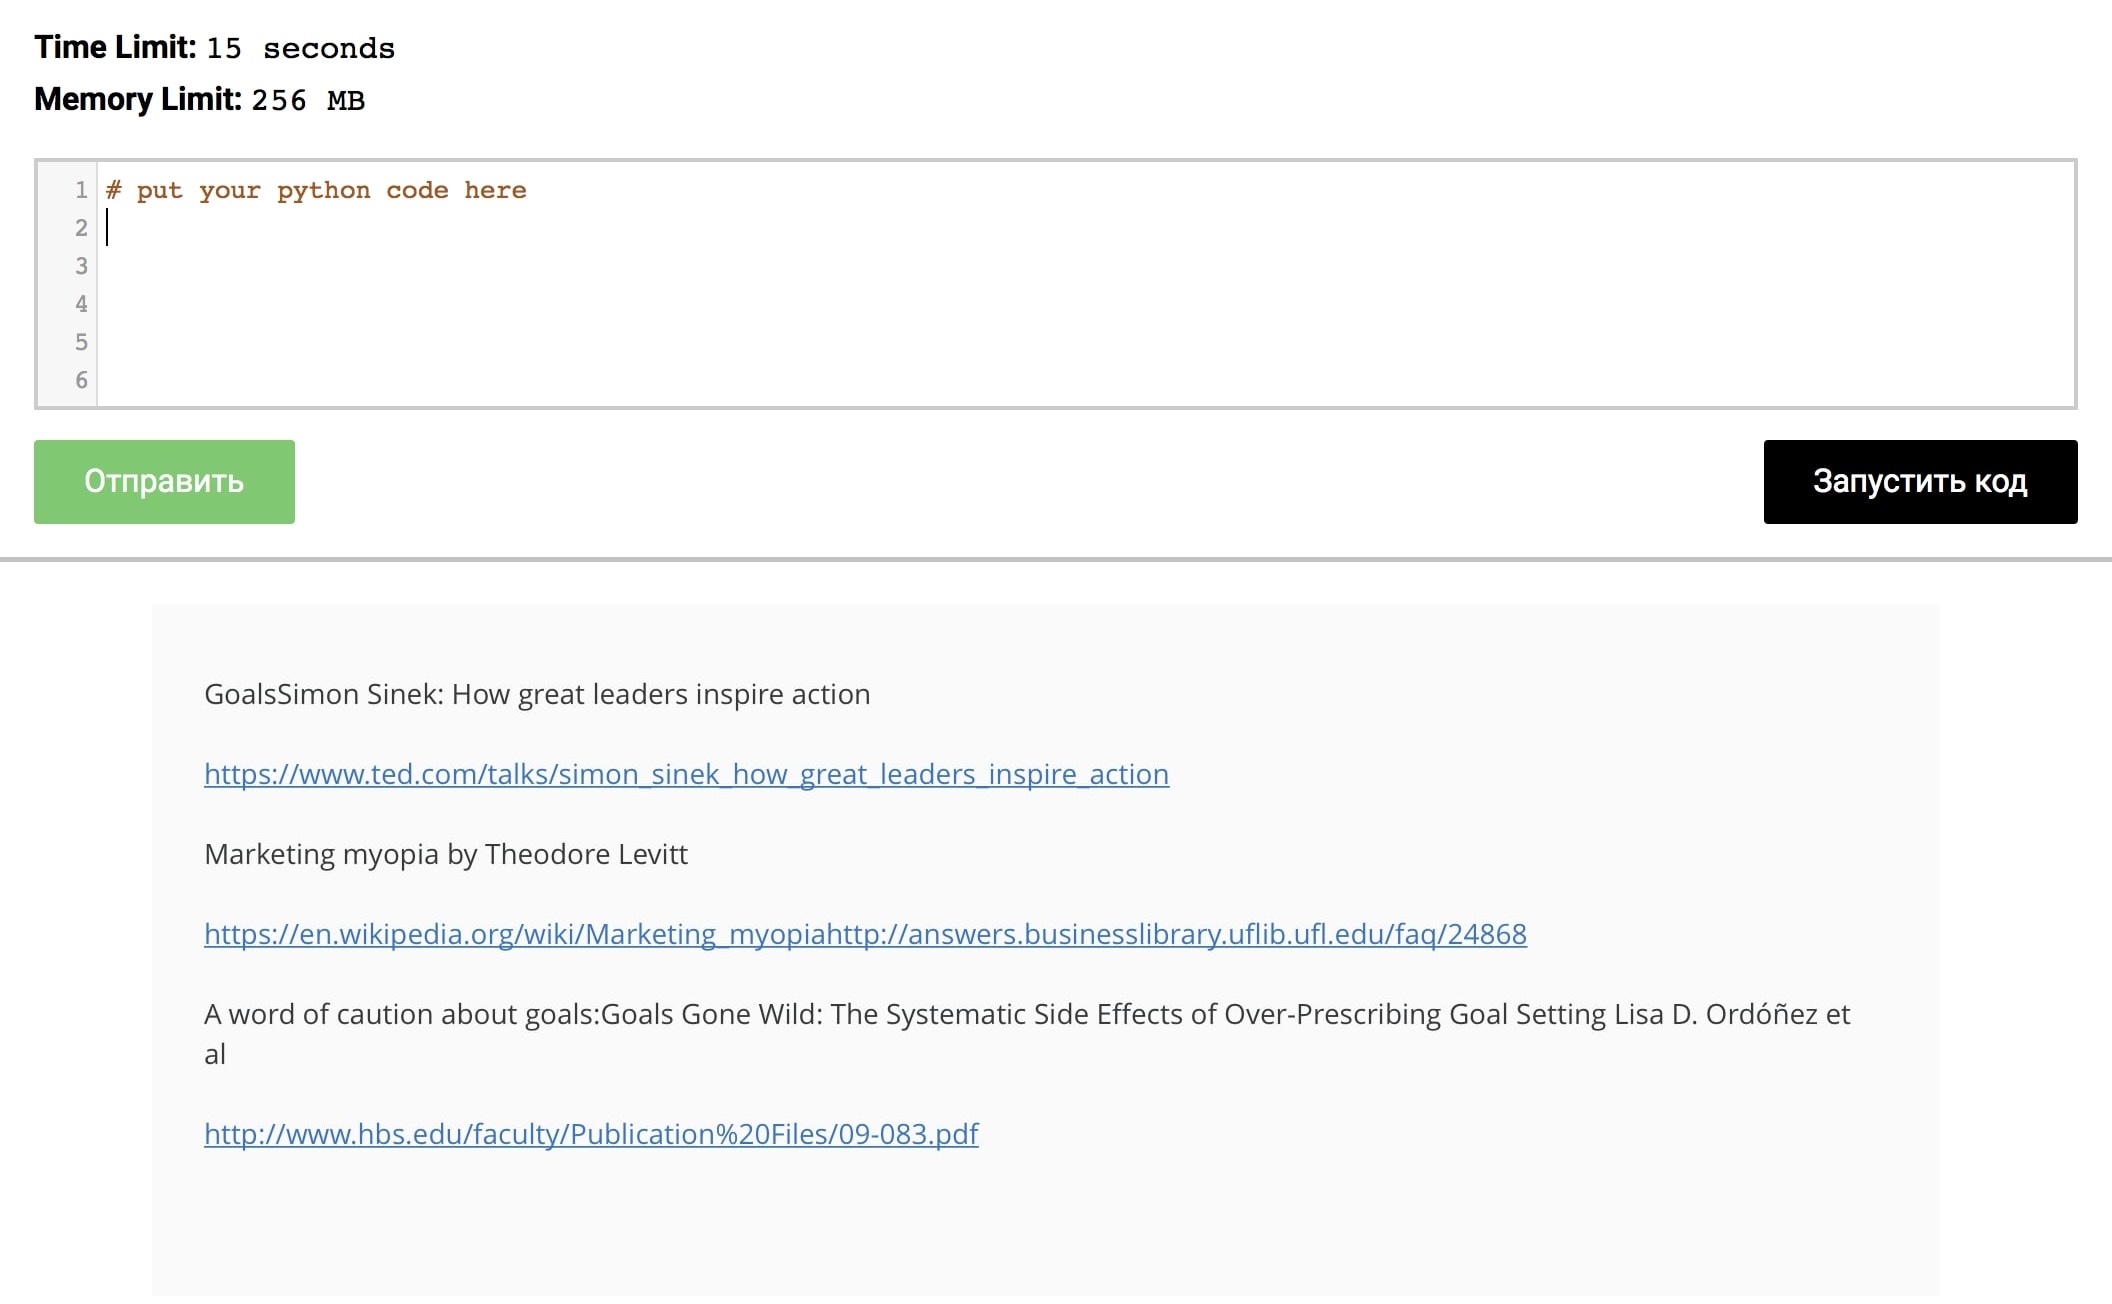Screen dimensions: 2112x1304
Task: Click line 4 in the code editor
Action: (x=600, y=304)
